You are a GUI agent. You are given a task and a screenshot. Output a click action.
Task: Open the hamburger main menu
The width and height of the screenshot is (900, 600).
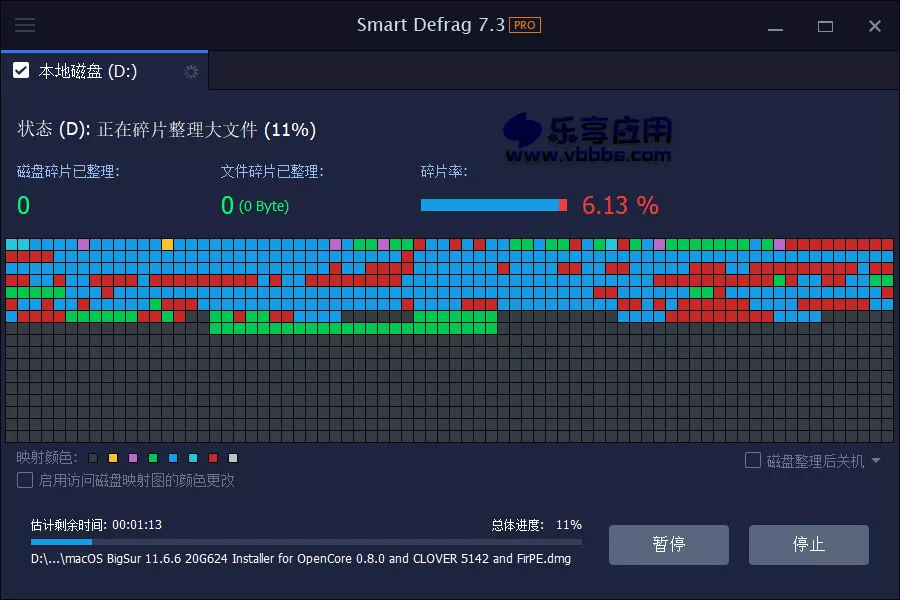(25, 26)
